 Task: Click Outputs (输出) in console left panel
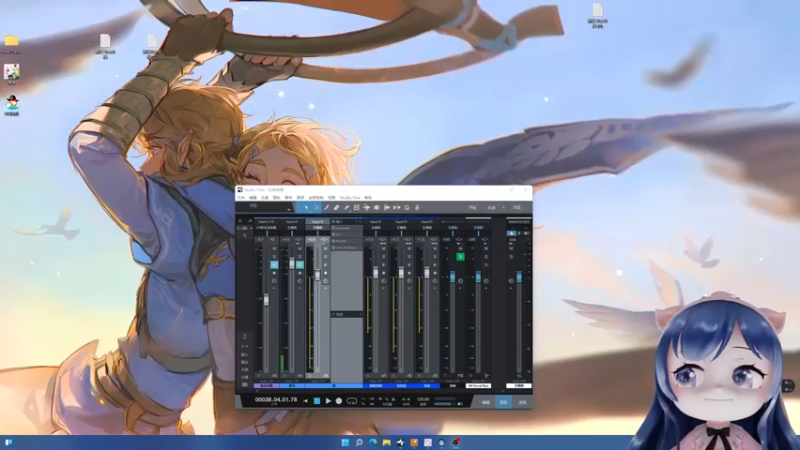tap(244, 362)
